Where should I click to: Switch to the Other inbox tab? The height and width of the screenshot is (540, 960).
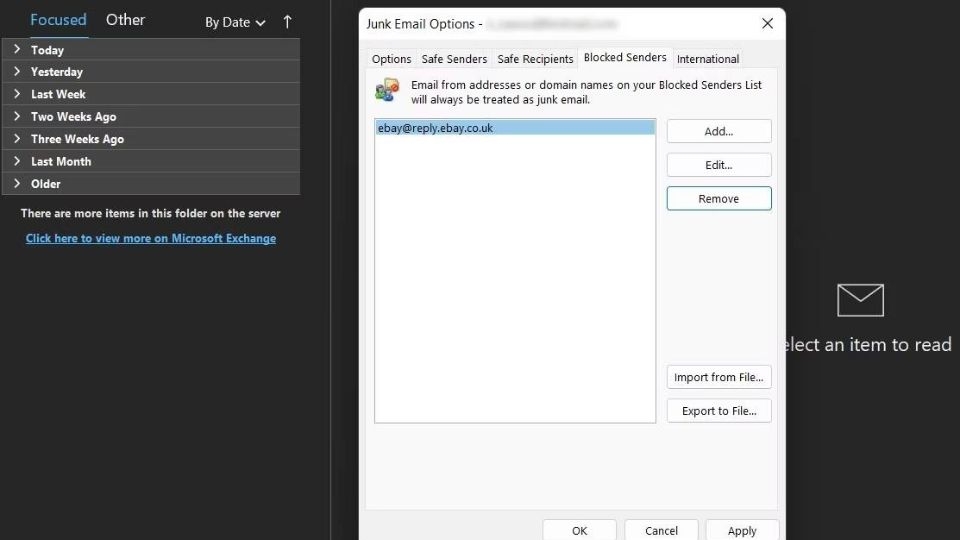(x=126, y=20)
